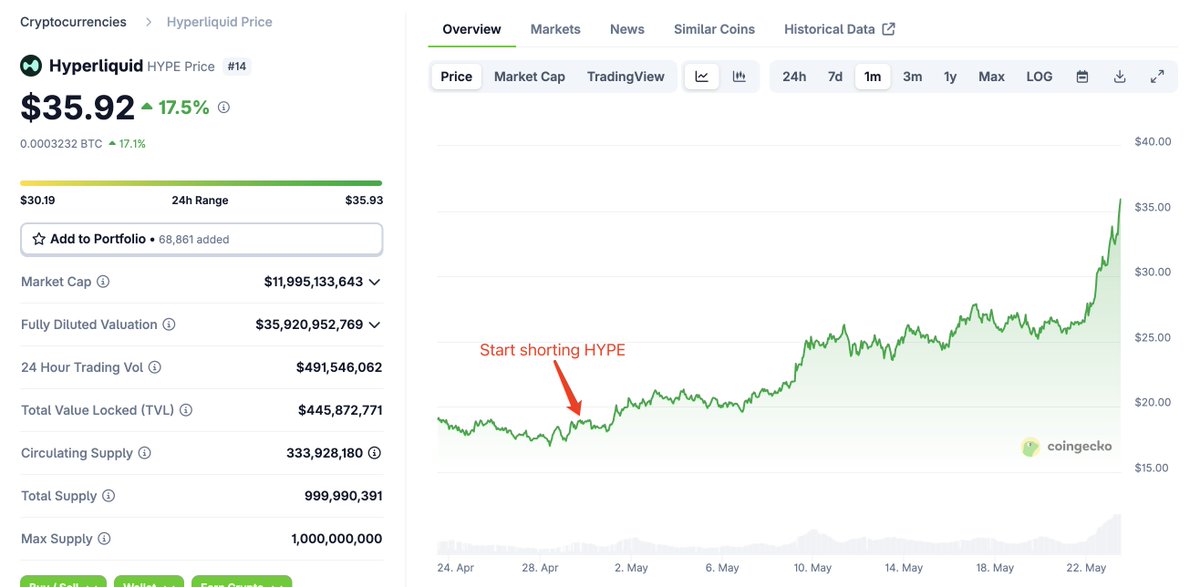
Task: Set chart range to 3m
Action: pos(913,76)
